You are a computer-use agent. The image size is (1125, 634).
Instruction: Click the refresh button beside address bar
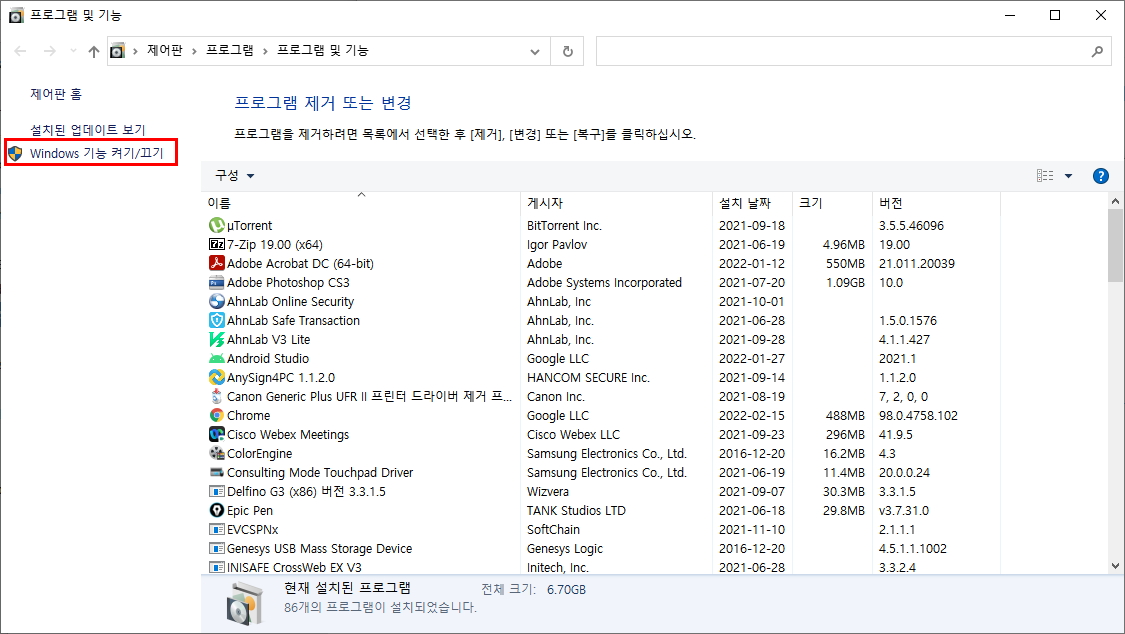tap(568, 52)
